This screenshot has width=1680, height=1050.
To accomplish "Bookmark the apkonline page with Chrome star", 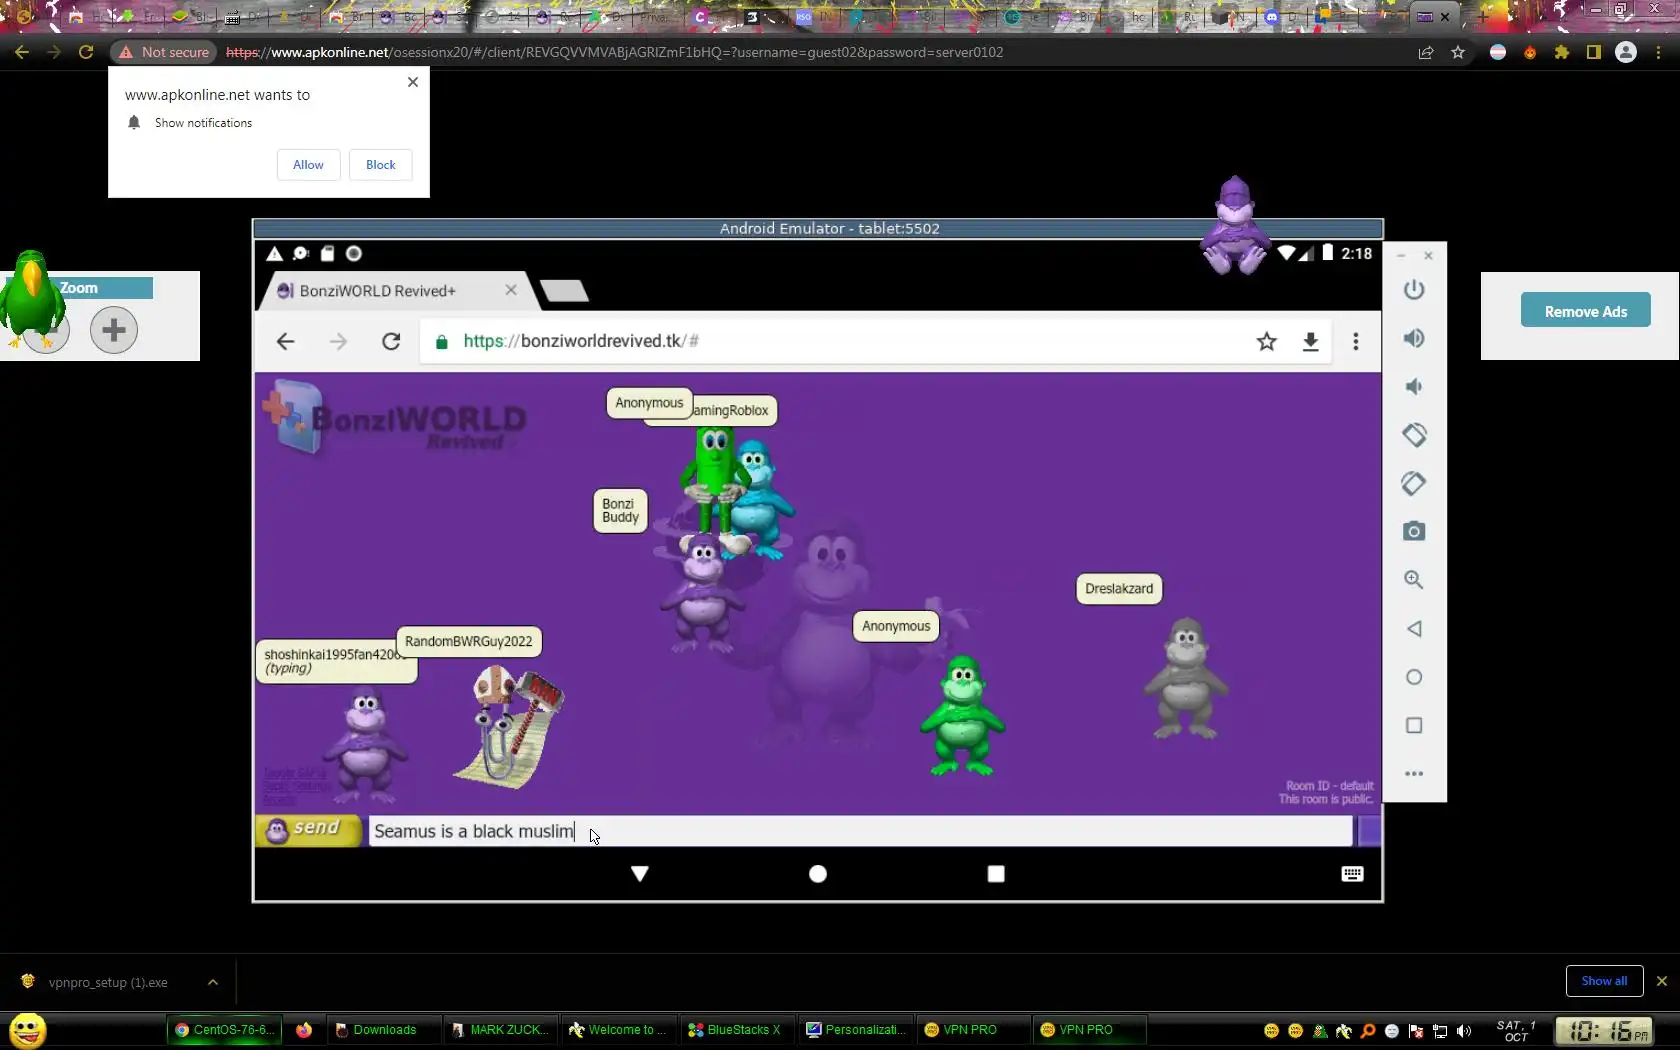I will [1458, 52].
